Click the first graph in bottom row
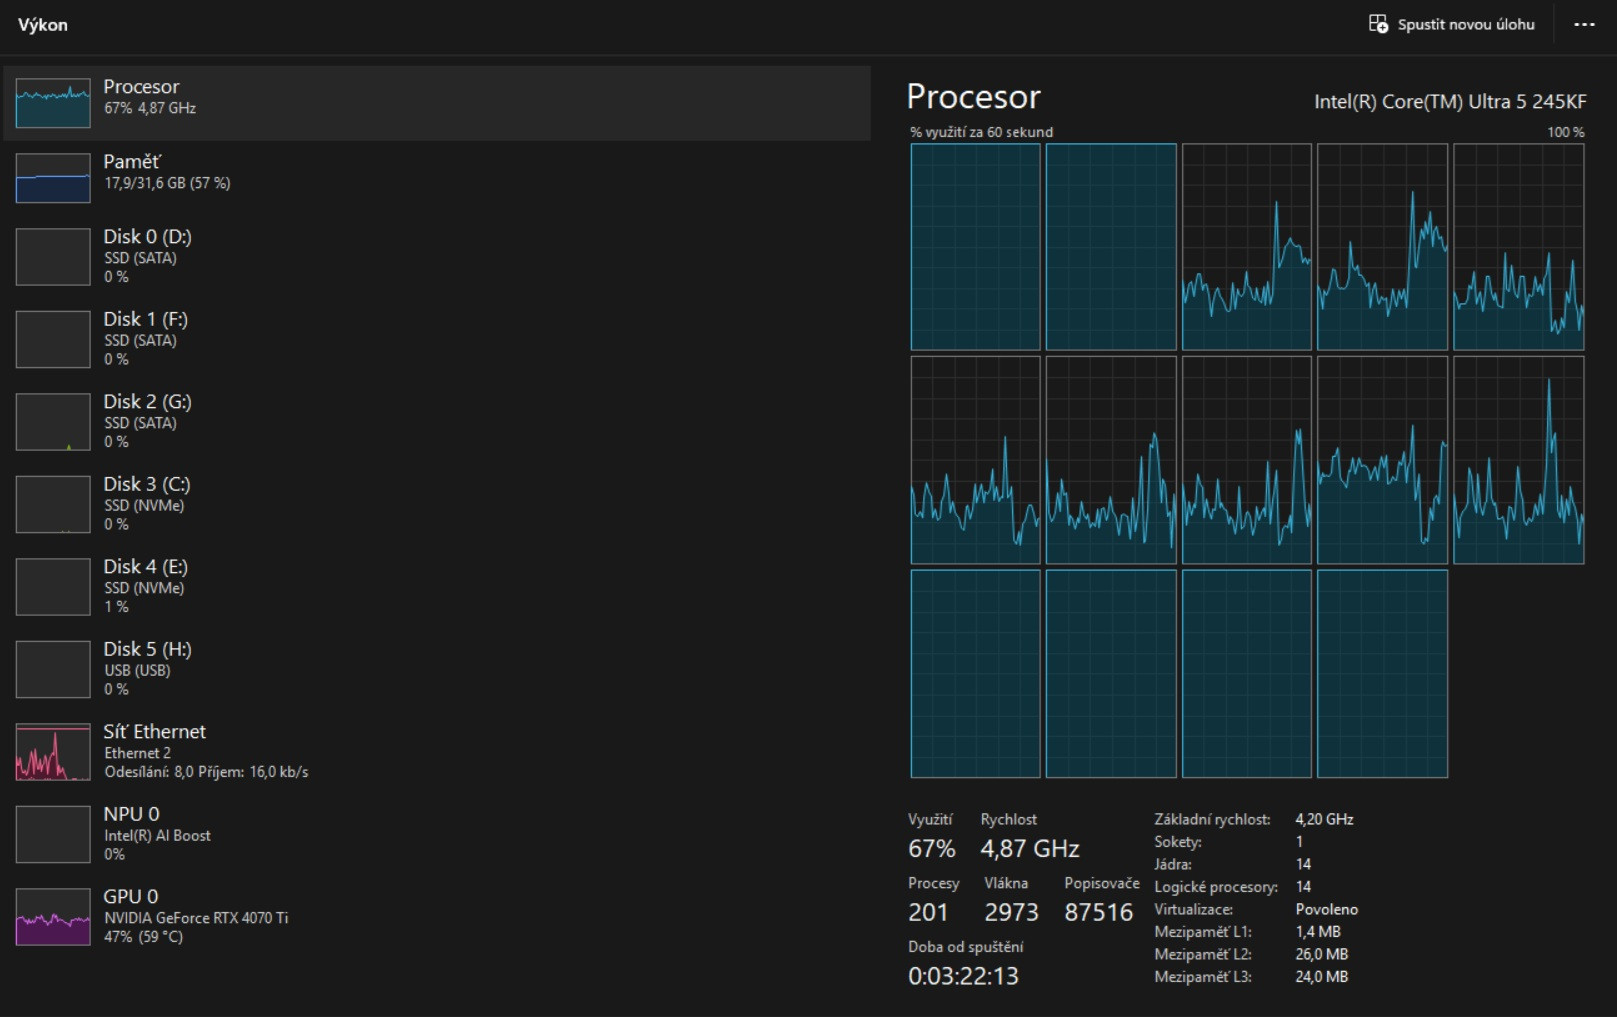Screen dimensions: 1617x1017 click(975, 674)
